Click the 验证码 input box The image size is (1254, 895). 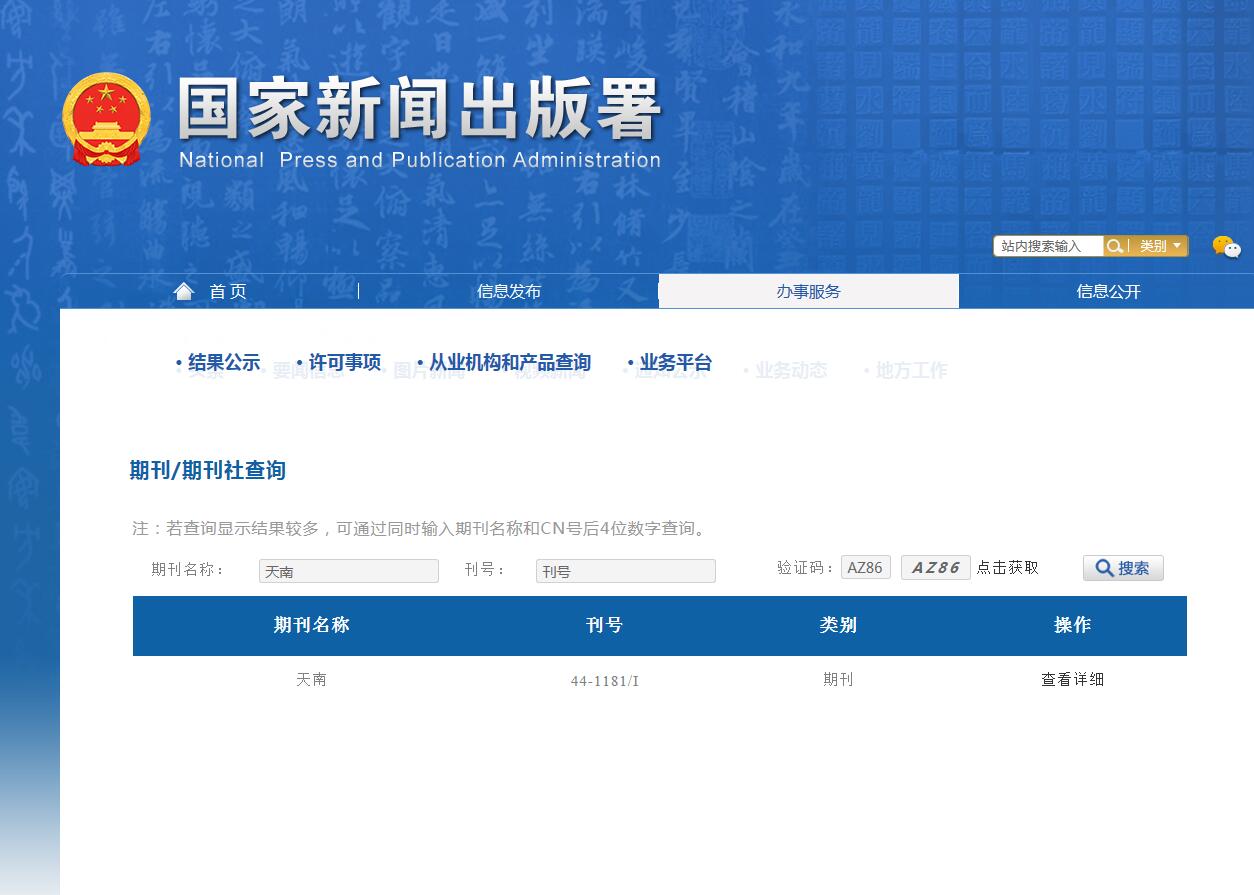[x=865, y=566]
